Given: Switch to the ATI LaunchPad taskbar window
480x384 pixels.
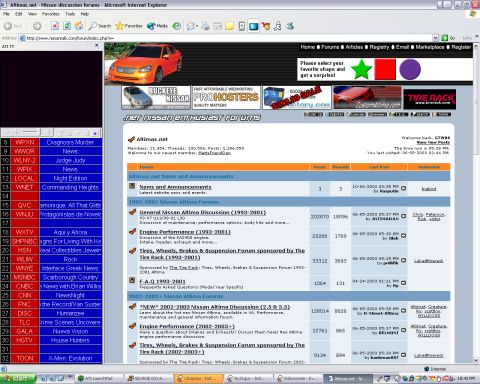Looking at the screenshot, I should pos(99,379).
